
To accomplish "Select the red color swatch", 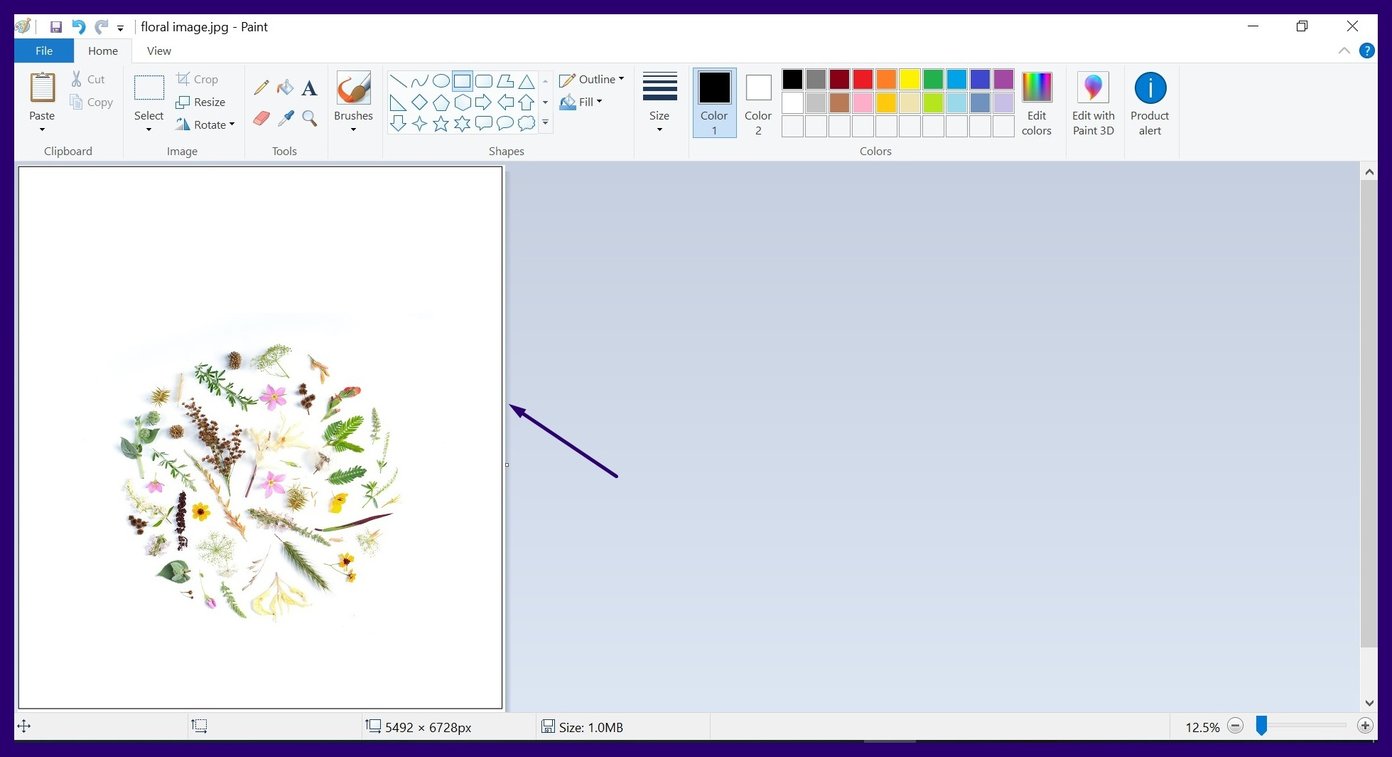I will (862, 78).
